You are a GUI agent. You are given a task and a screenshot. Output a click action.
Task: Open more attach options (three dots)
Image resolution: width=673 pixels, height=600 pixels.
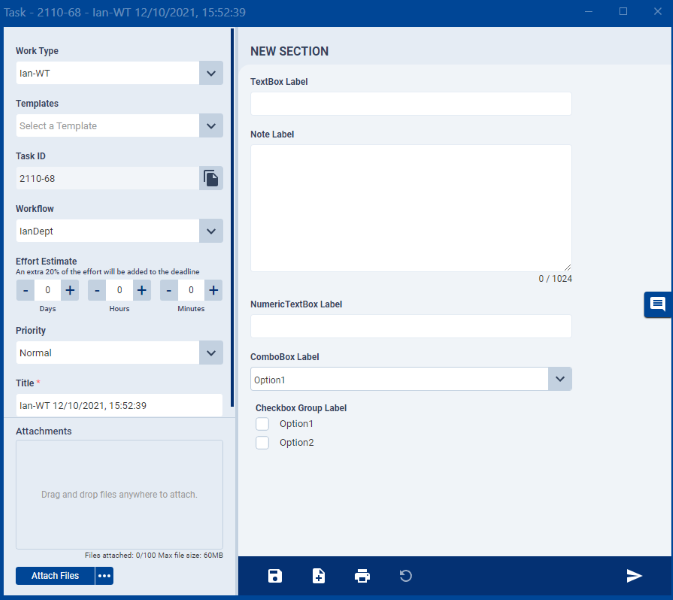pos(104,576)
